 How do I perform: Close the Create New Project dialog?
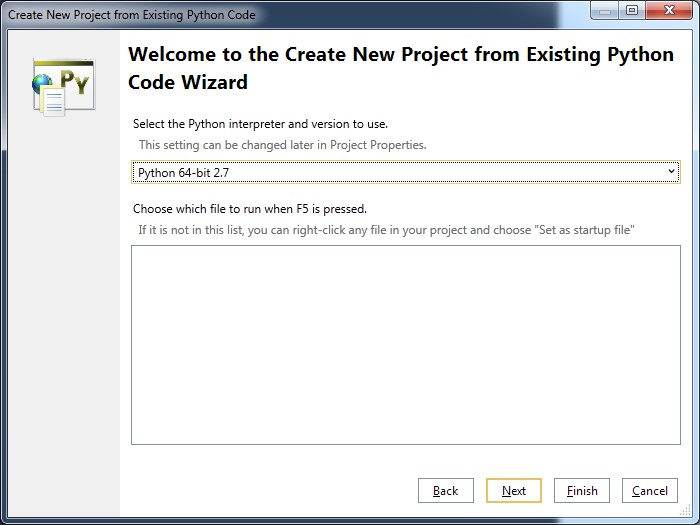coord(667,10)
